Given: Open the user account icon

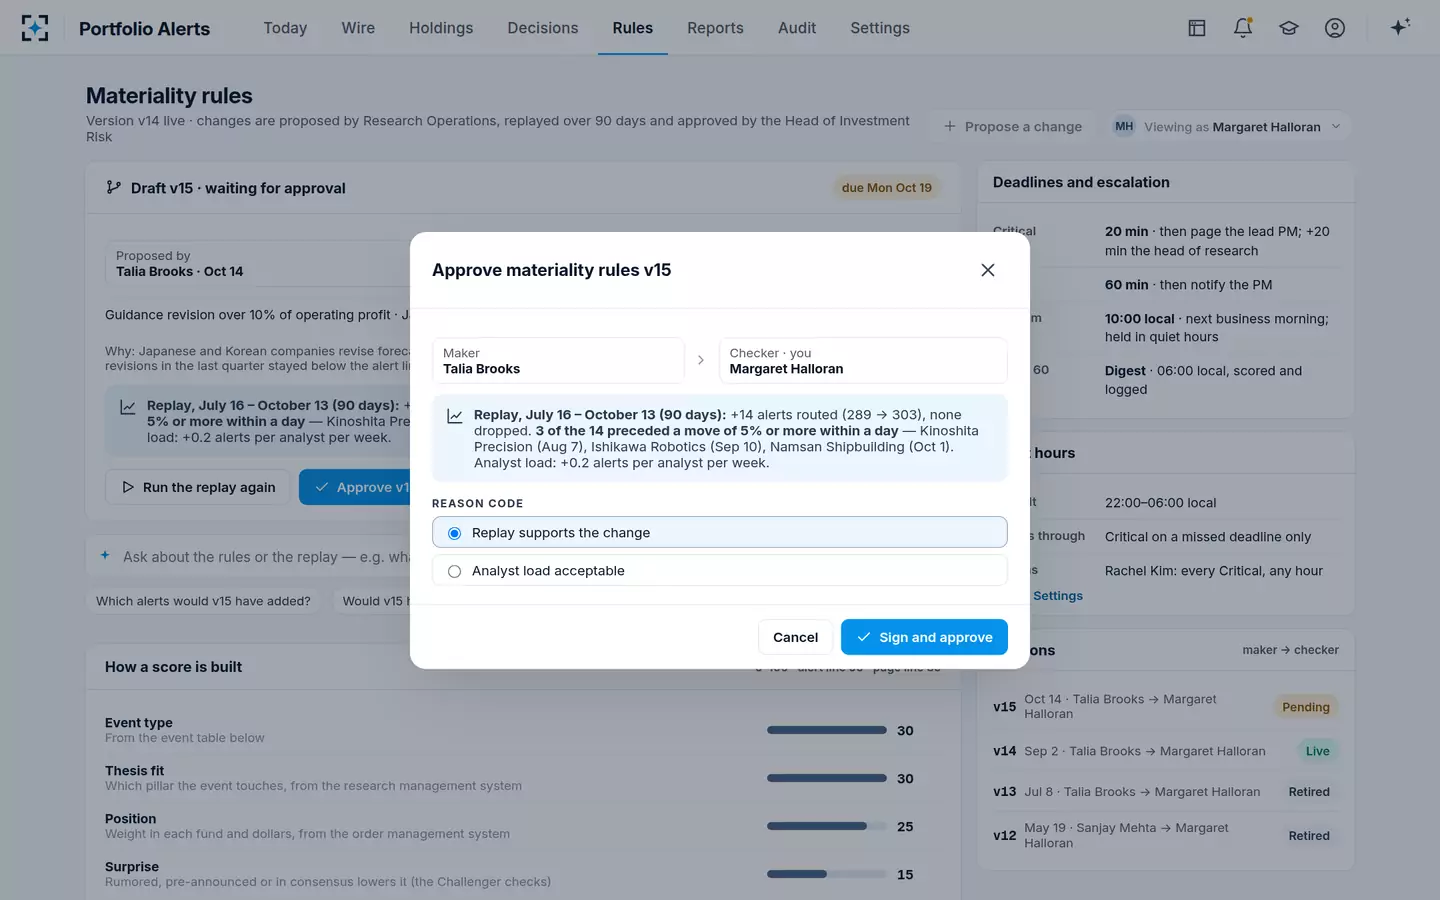Looking at the screenshot, I should [1335, 28].
